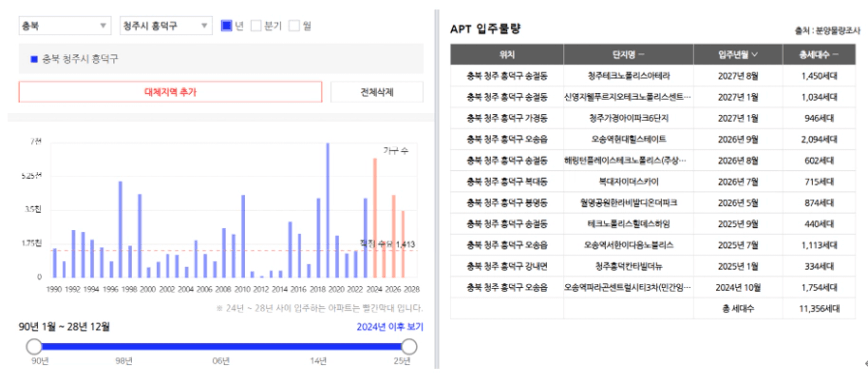Click the blue legend square for 충북 청주시 흥덕구

tap(34, 59)
